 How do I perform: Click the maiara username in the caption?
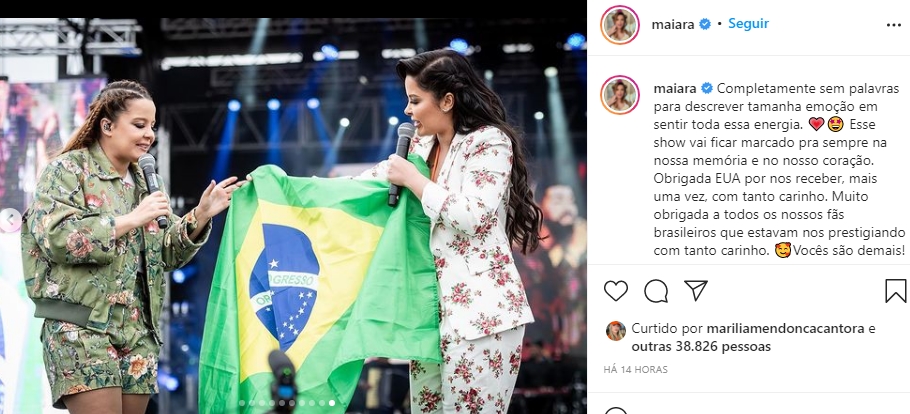click(675, 89)
